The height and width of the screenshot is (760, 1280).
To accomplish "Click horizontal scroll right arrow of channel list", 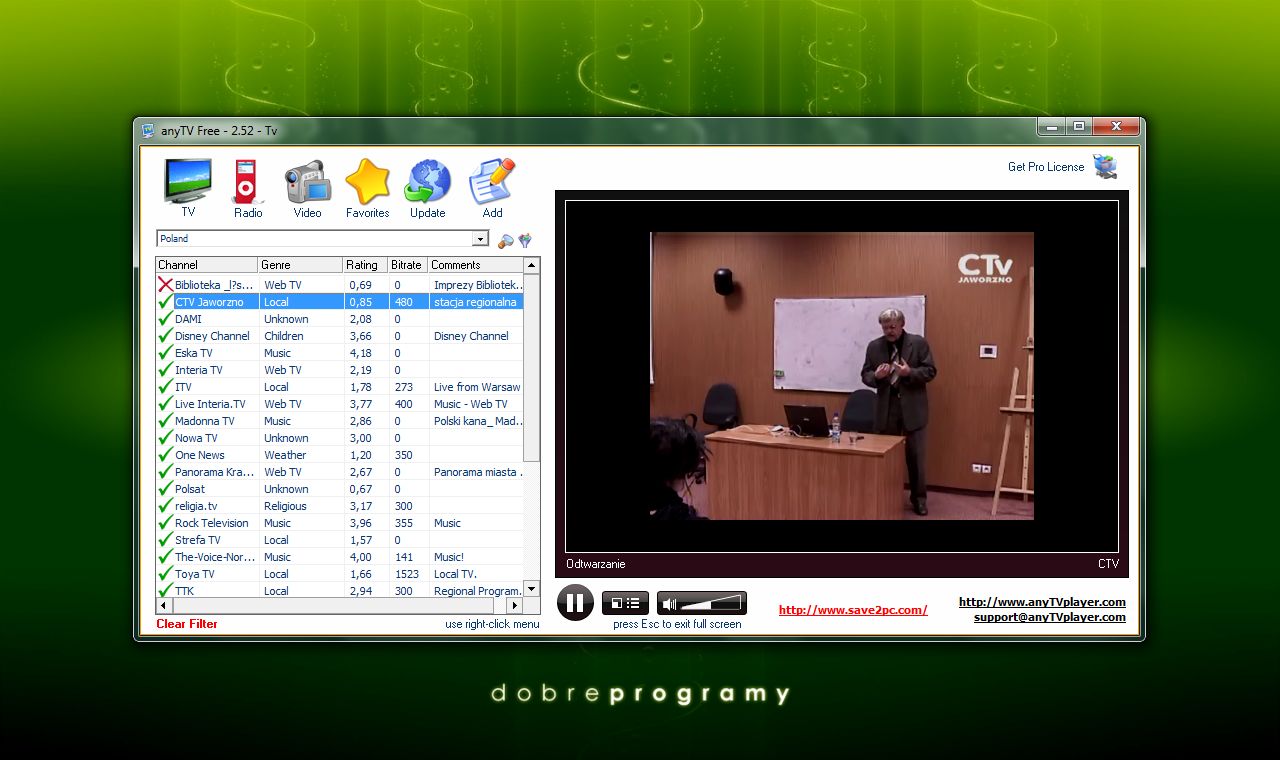I will coord(515,606).
